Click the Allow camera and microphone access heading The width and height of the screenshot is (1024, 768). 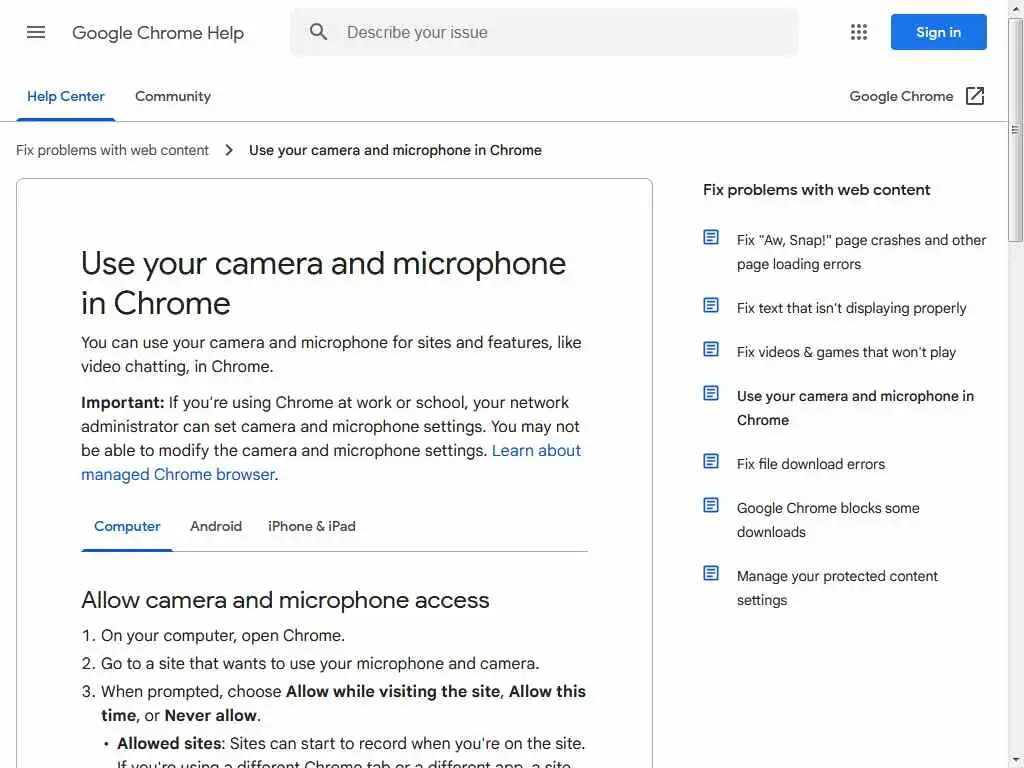(285, 600)
